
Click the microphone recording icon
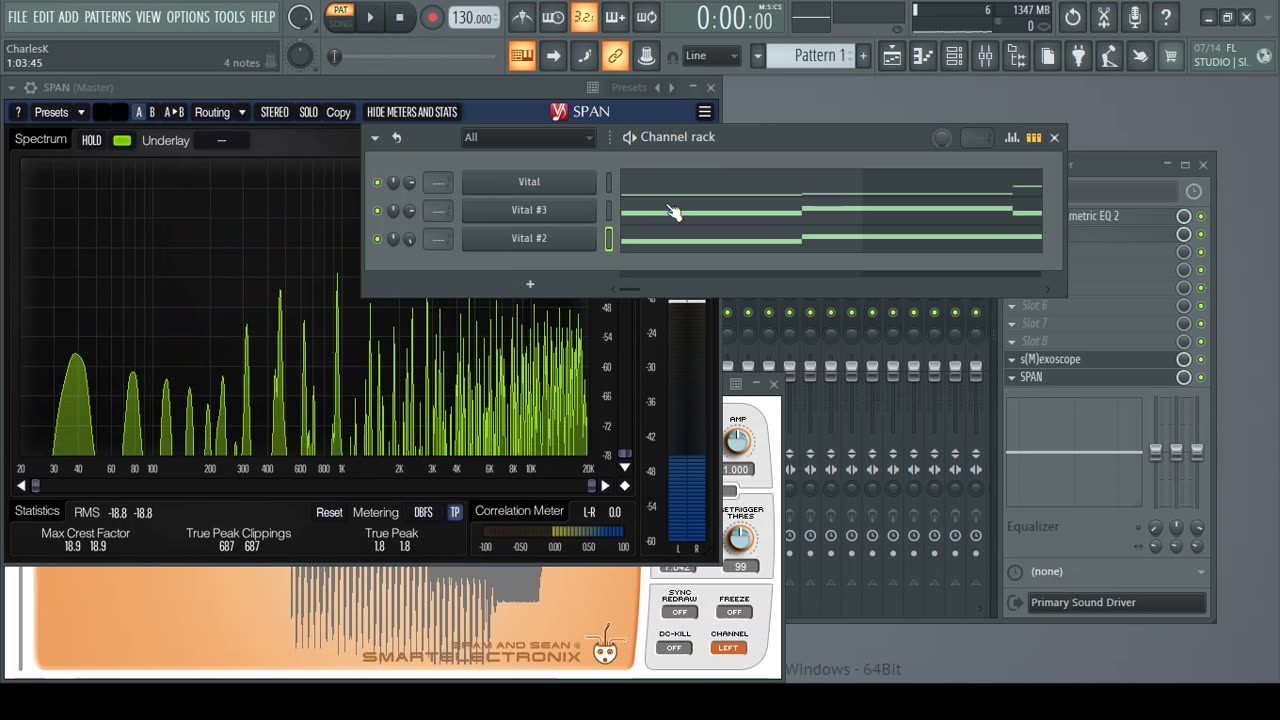(1134, 17)
